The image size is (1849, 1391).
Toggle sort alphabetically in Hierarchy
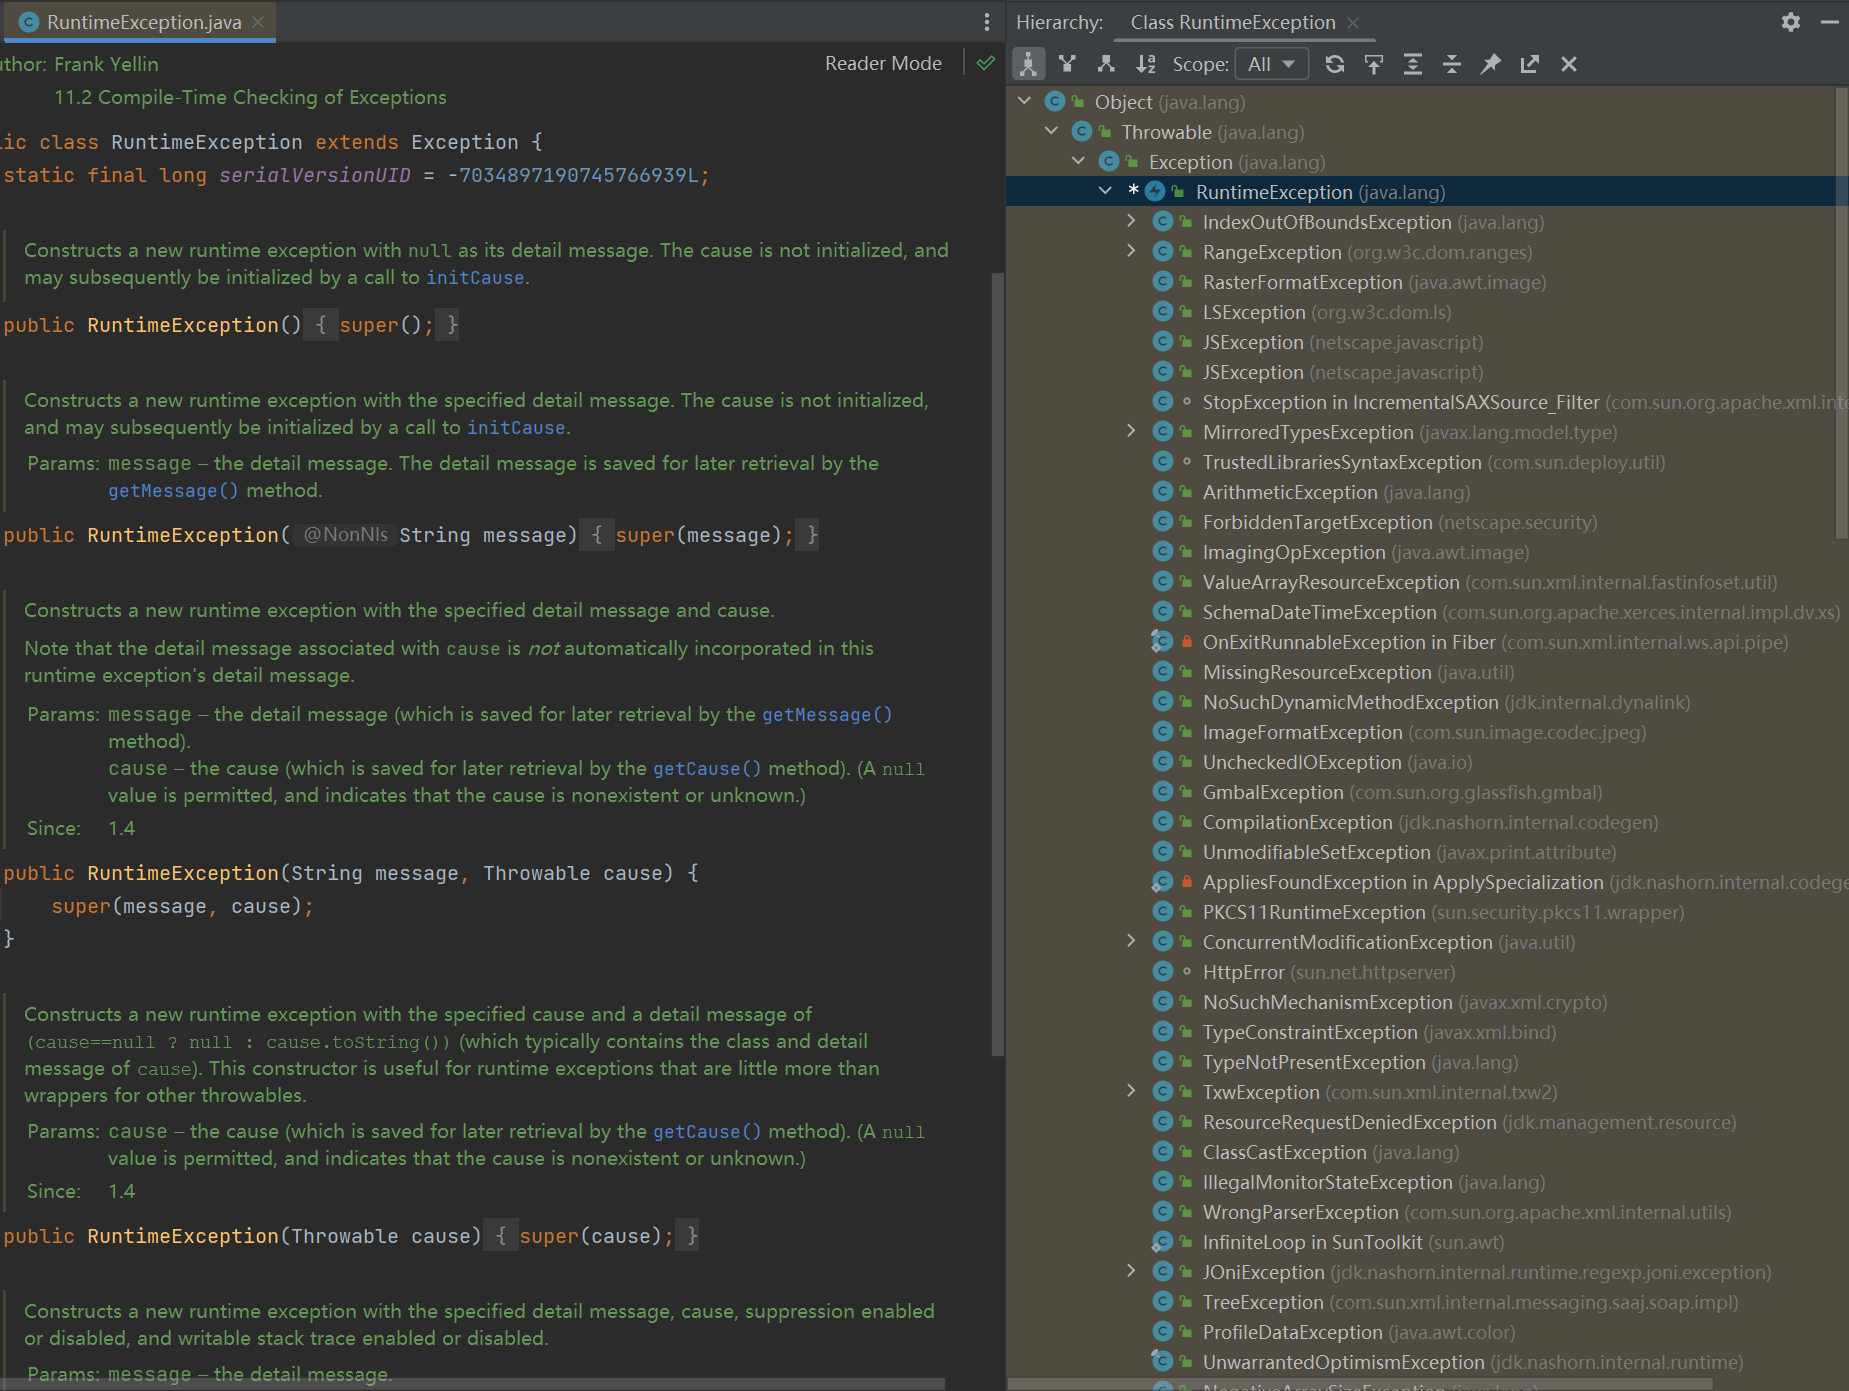coord(1145,64)
